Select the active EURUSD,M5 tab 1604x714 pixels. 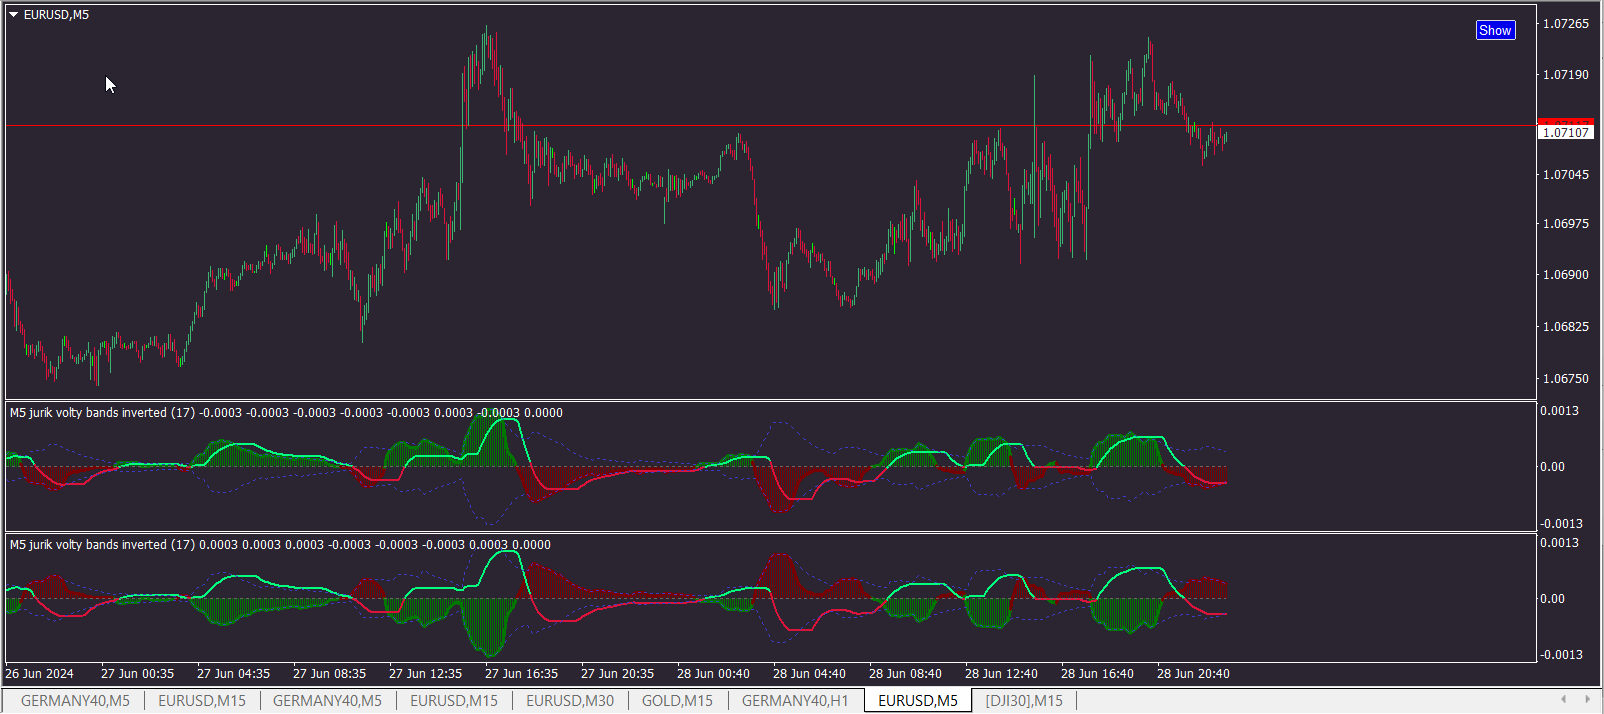[x=918, y=701]
